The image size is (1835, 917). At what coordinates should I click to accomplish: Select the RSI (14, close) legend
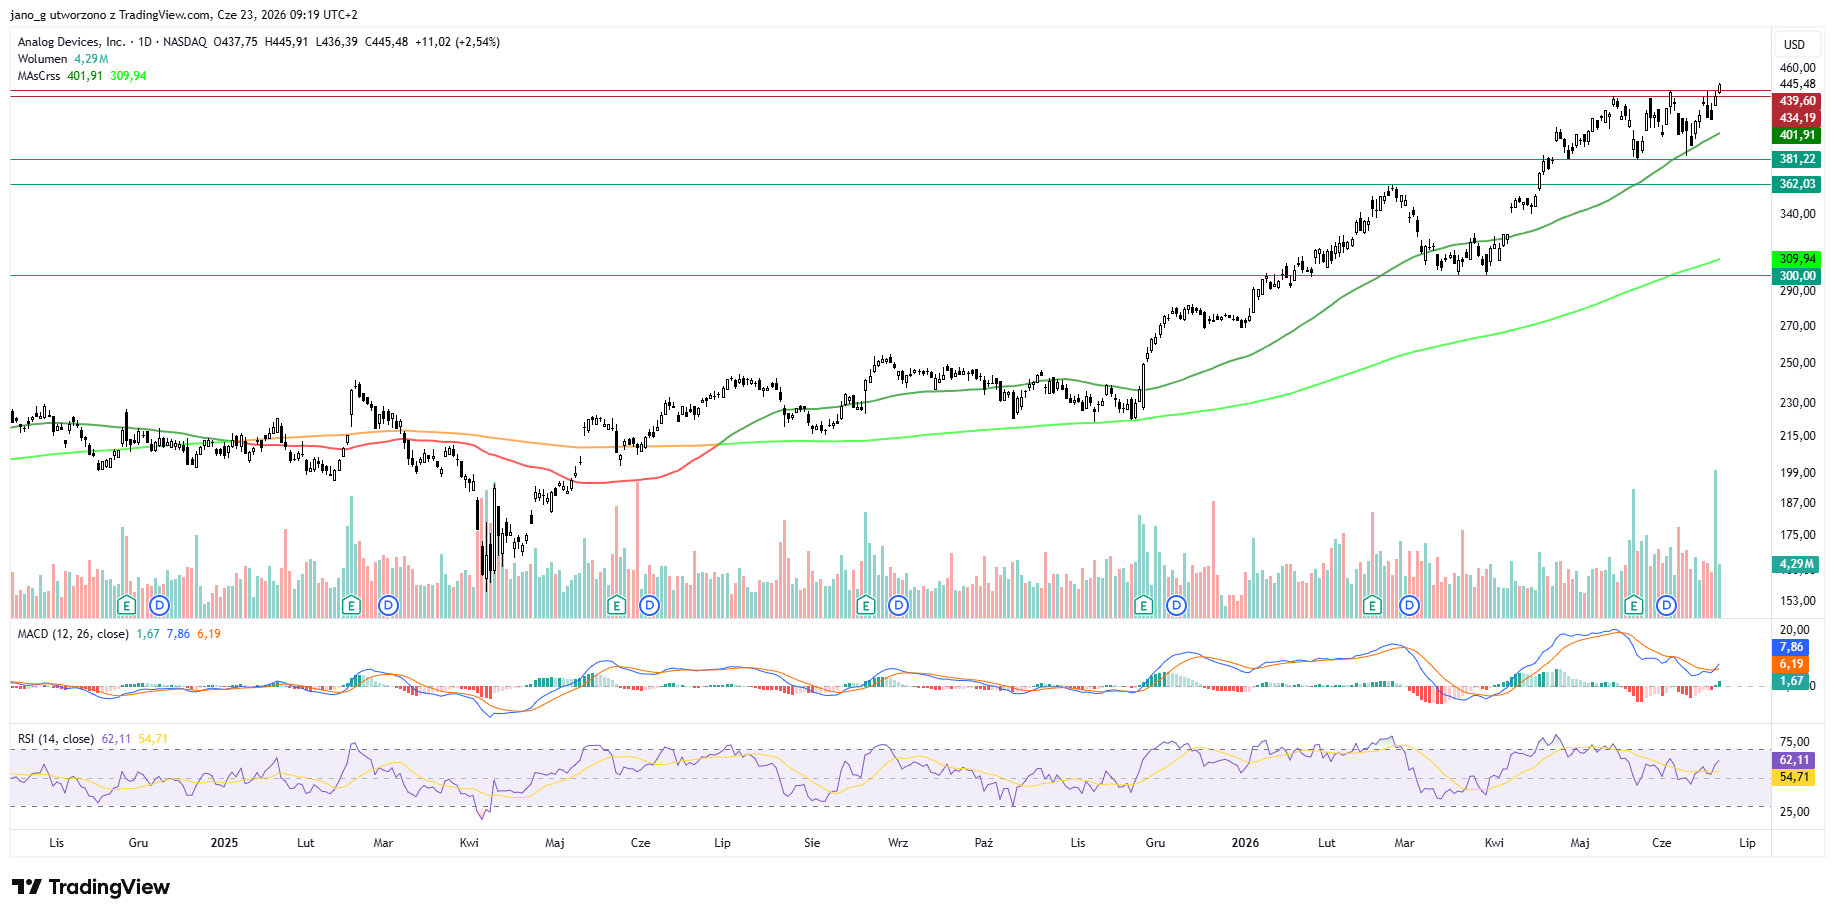coord(56,739)
